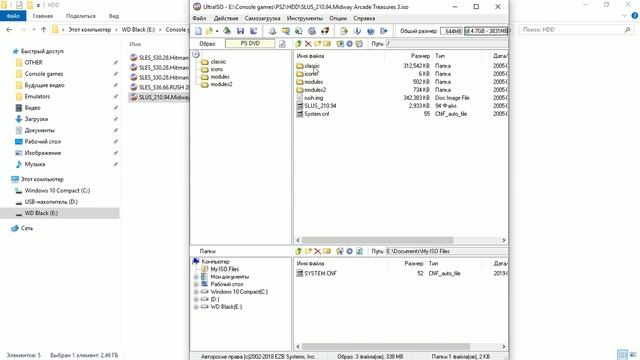This screenshot has width=640, height=360.
Task: Open the dropdown arrow next to the Open icon
Action: 217,31
